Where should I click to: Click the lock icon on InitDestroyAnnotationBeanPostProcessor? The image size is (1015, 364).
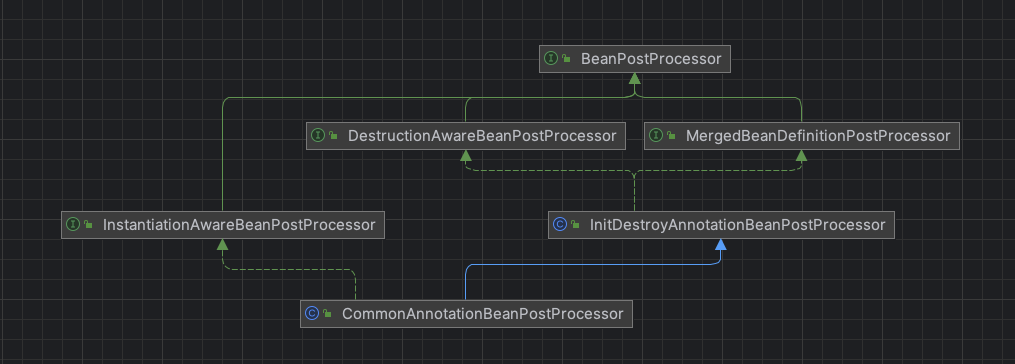(575, 224)
